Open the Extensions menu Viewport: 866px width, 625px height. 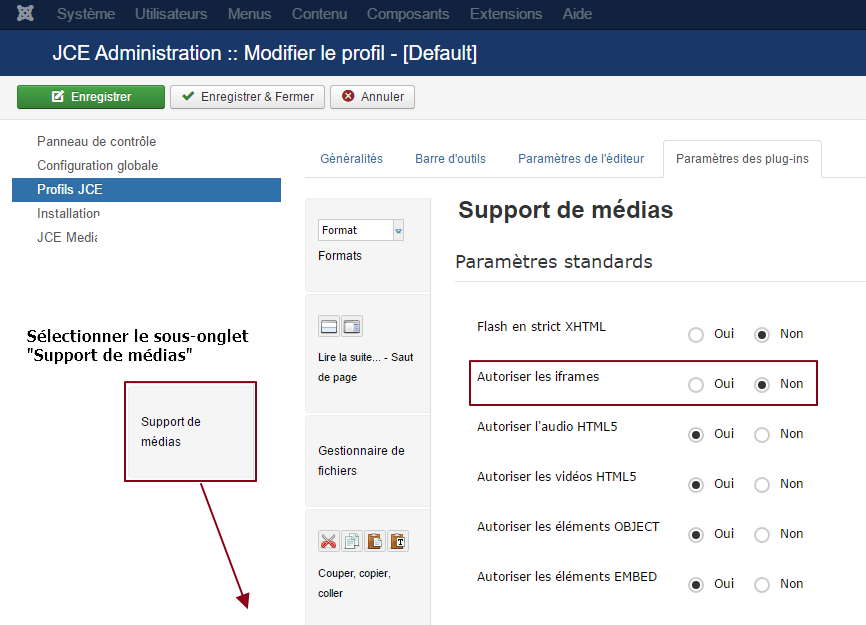pyautogui.click(x=506, y=14)
